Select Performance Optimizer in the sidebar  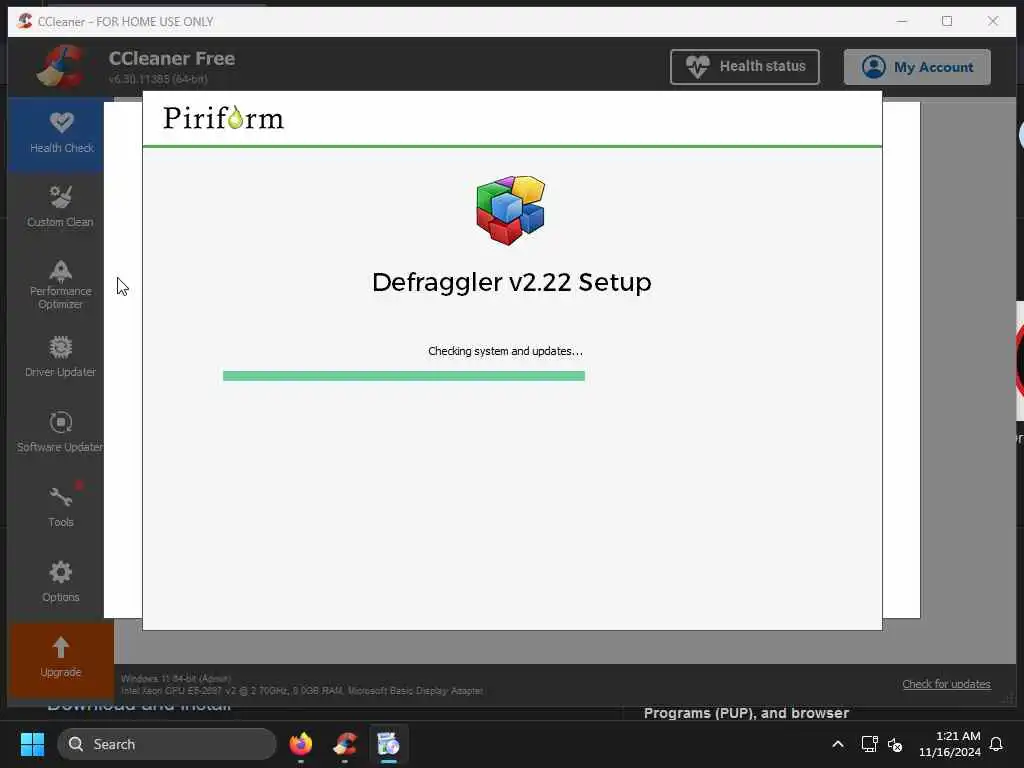[x=60, y=285]
